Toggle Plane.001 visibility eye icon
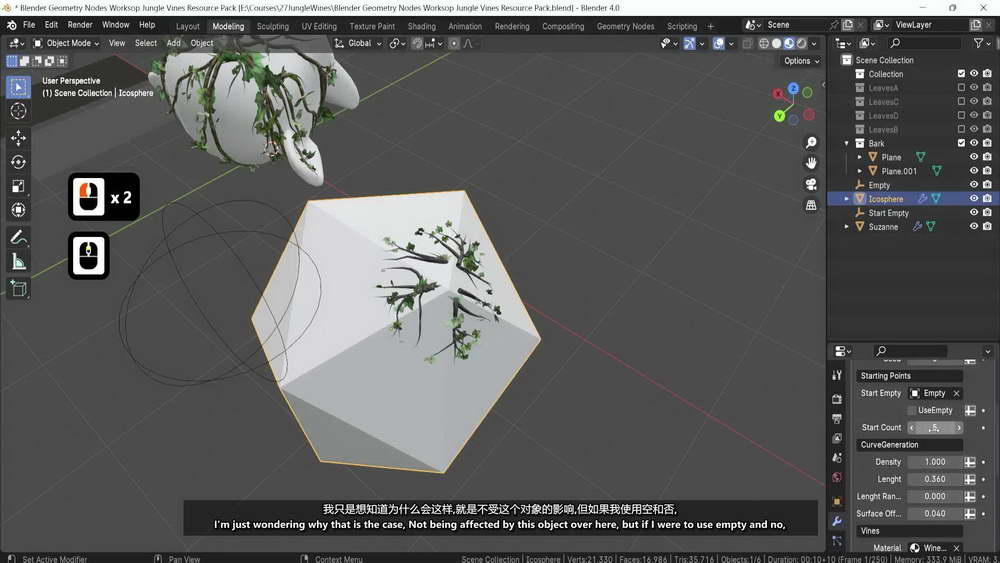 [x=974, y=171]
